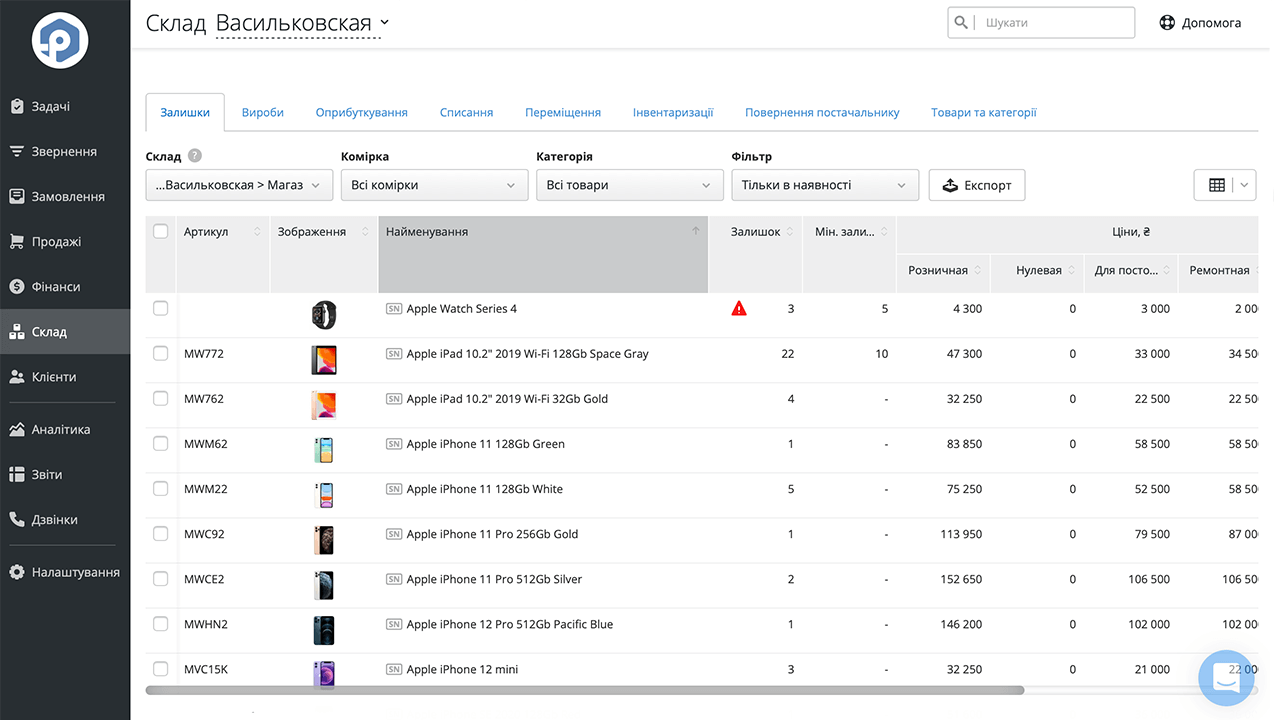1280x720 pixels.
Task: Sort by Залишок column arrows
Action: 789,231
